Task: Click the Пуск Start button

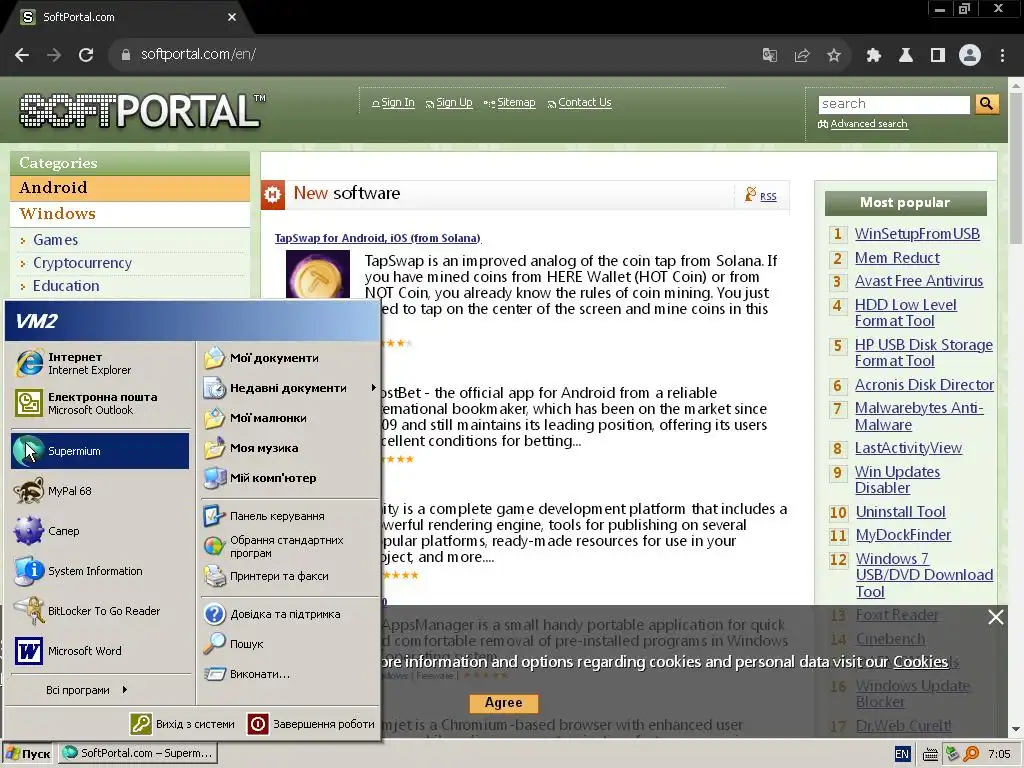Action: [x=27, y=754]
